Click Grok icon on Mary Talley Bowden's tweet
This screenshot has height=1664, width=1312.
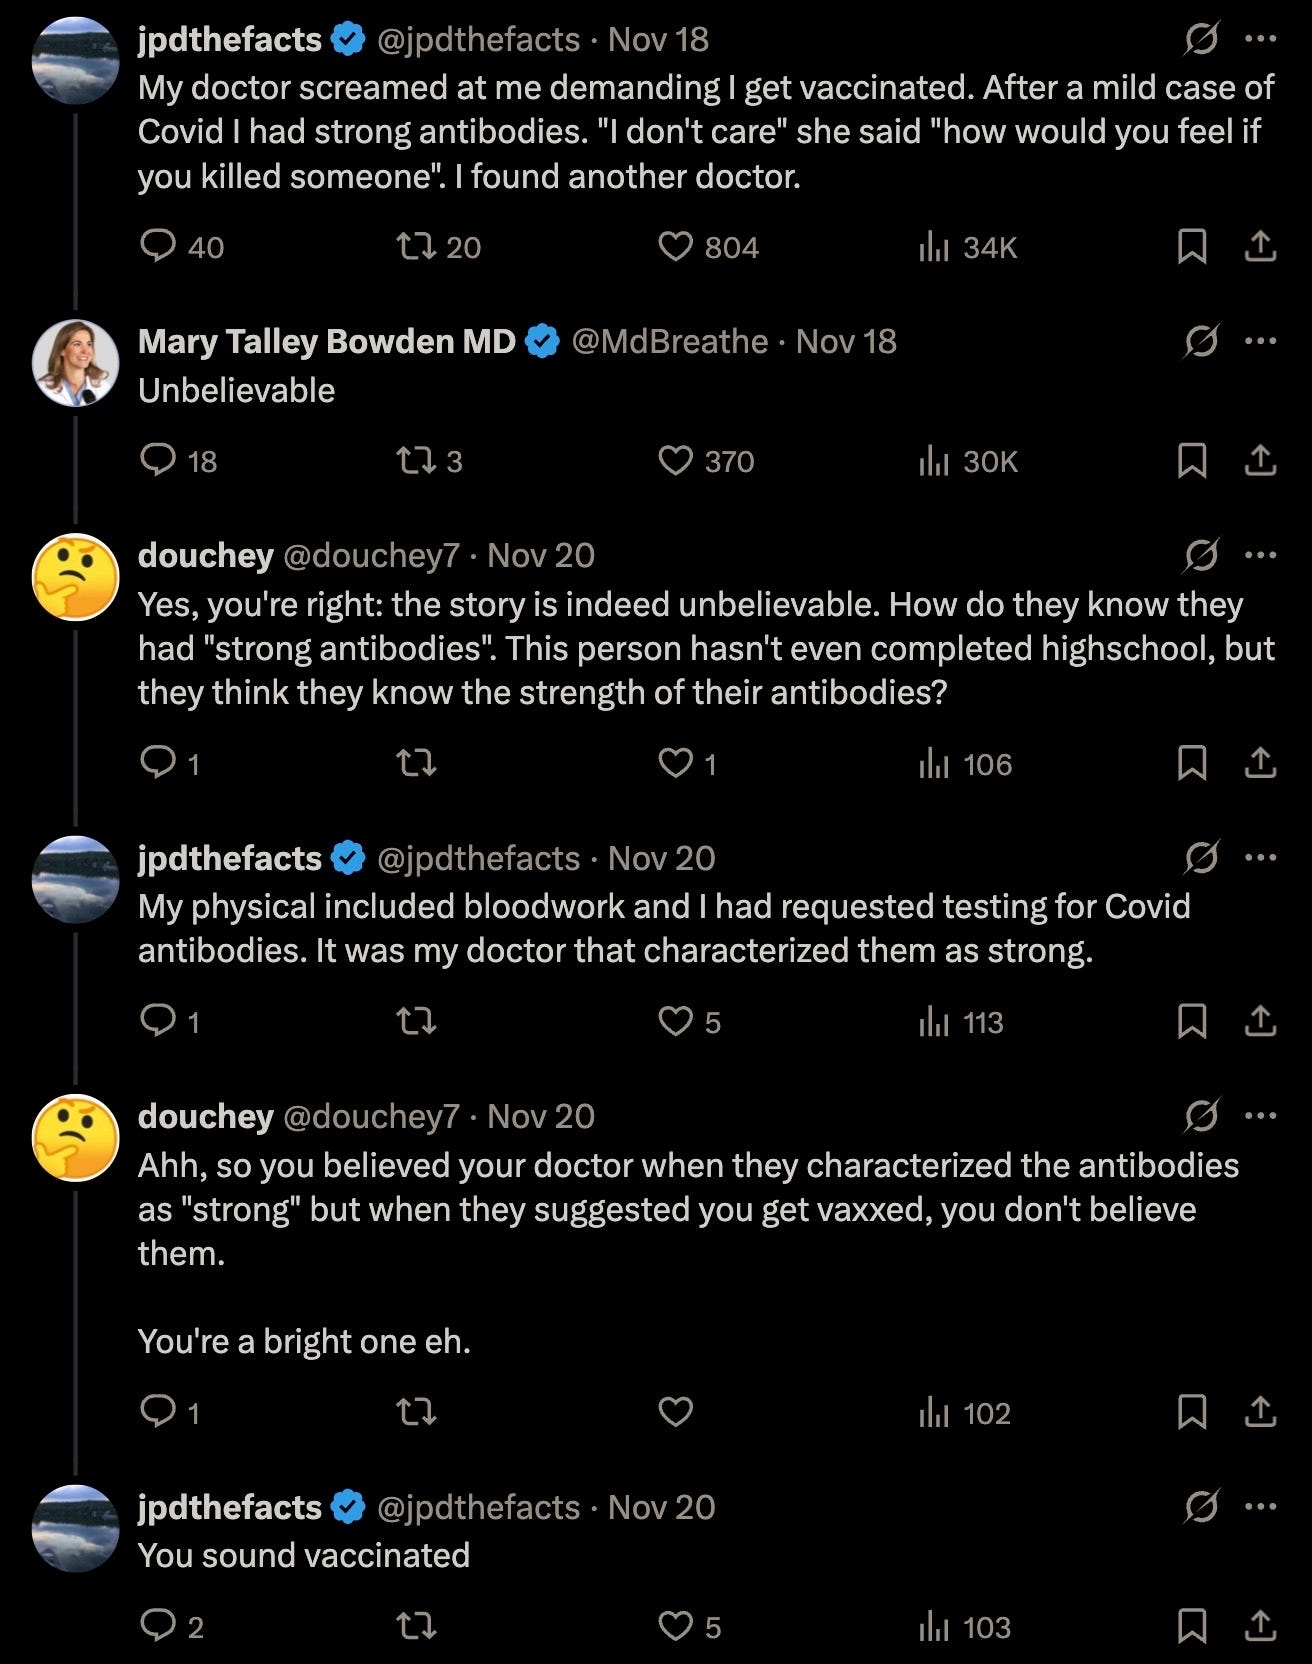[x=1200, y=341]
